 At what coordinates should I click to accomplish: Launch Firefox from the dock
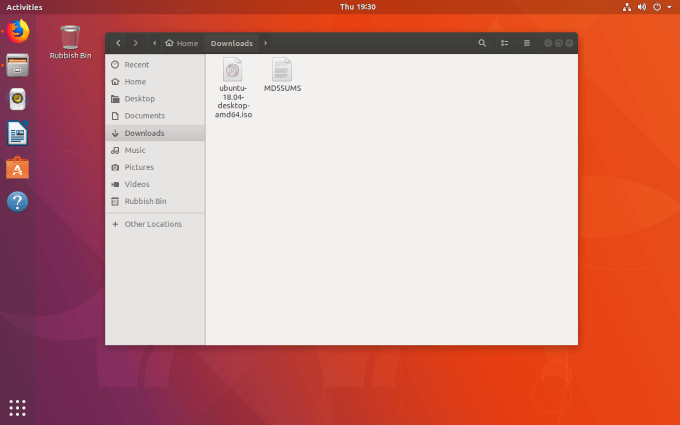click(x=18, y=31)
